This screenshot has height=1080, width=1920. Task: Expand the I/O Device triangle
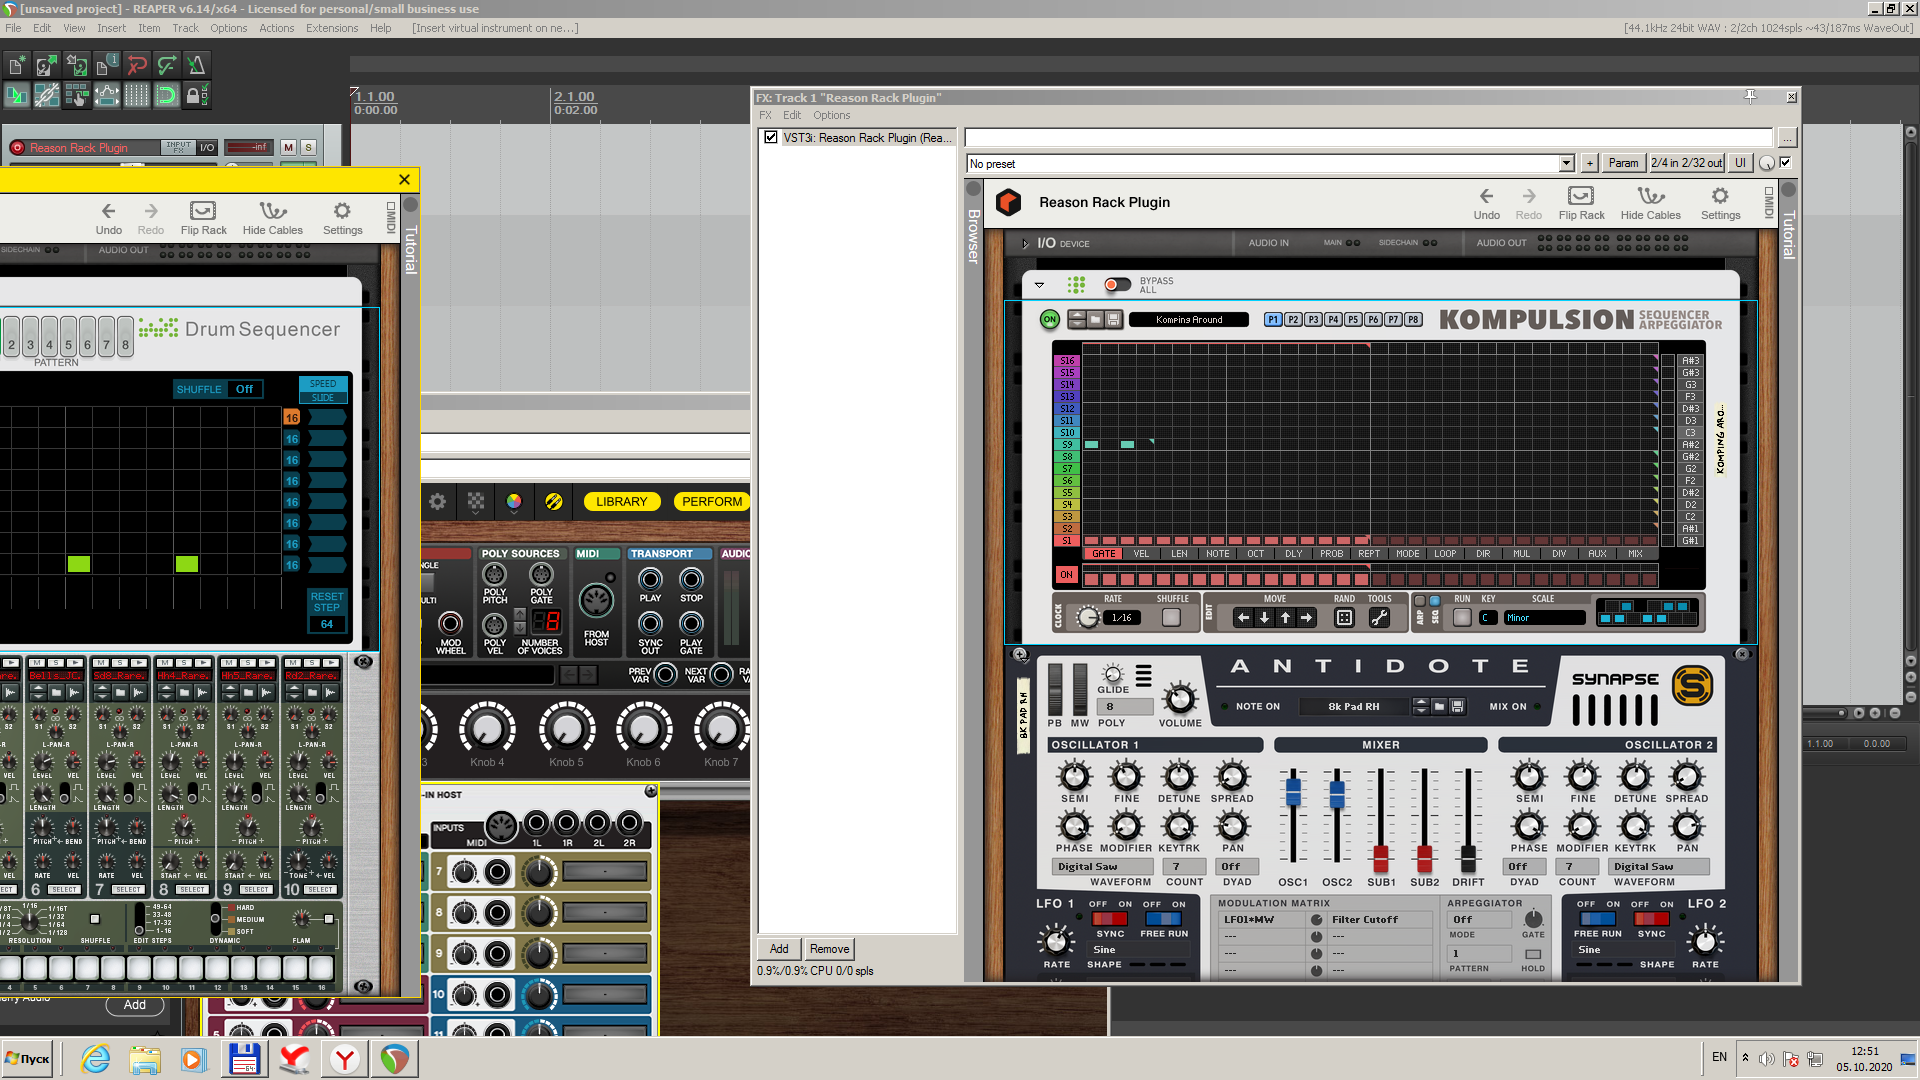[x=1025, y=244]
